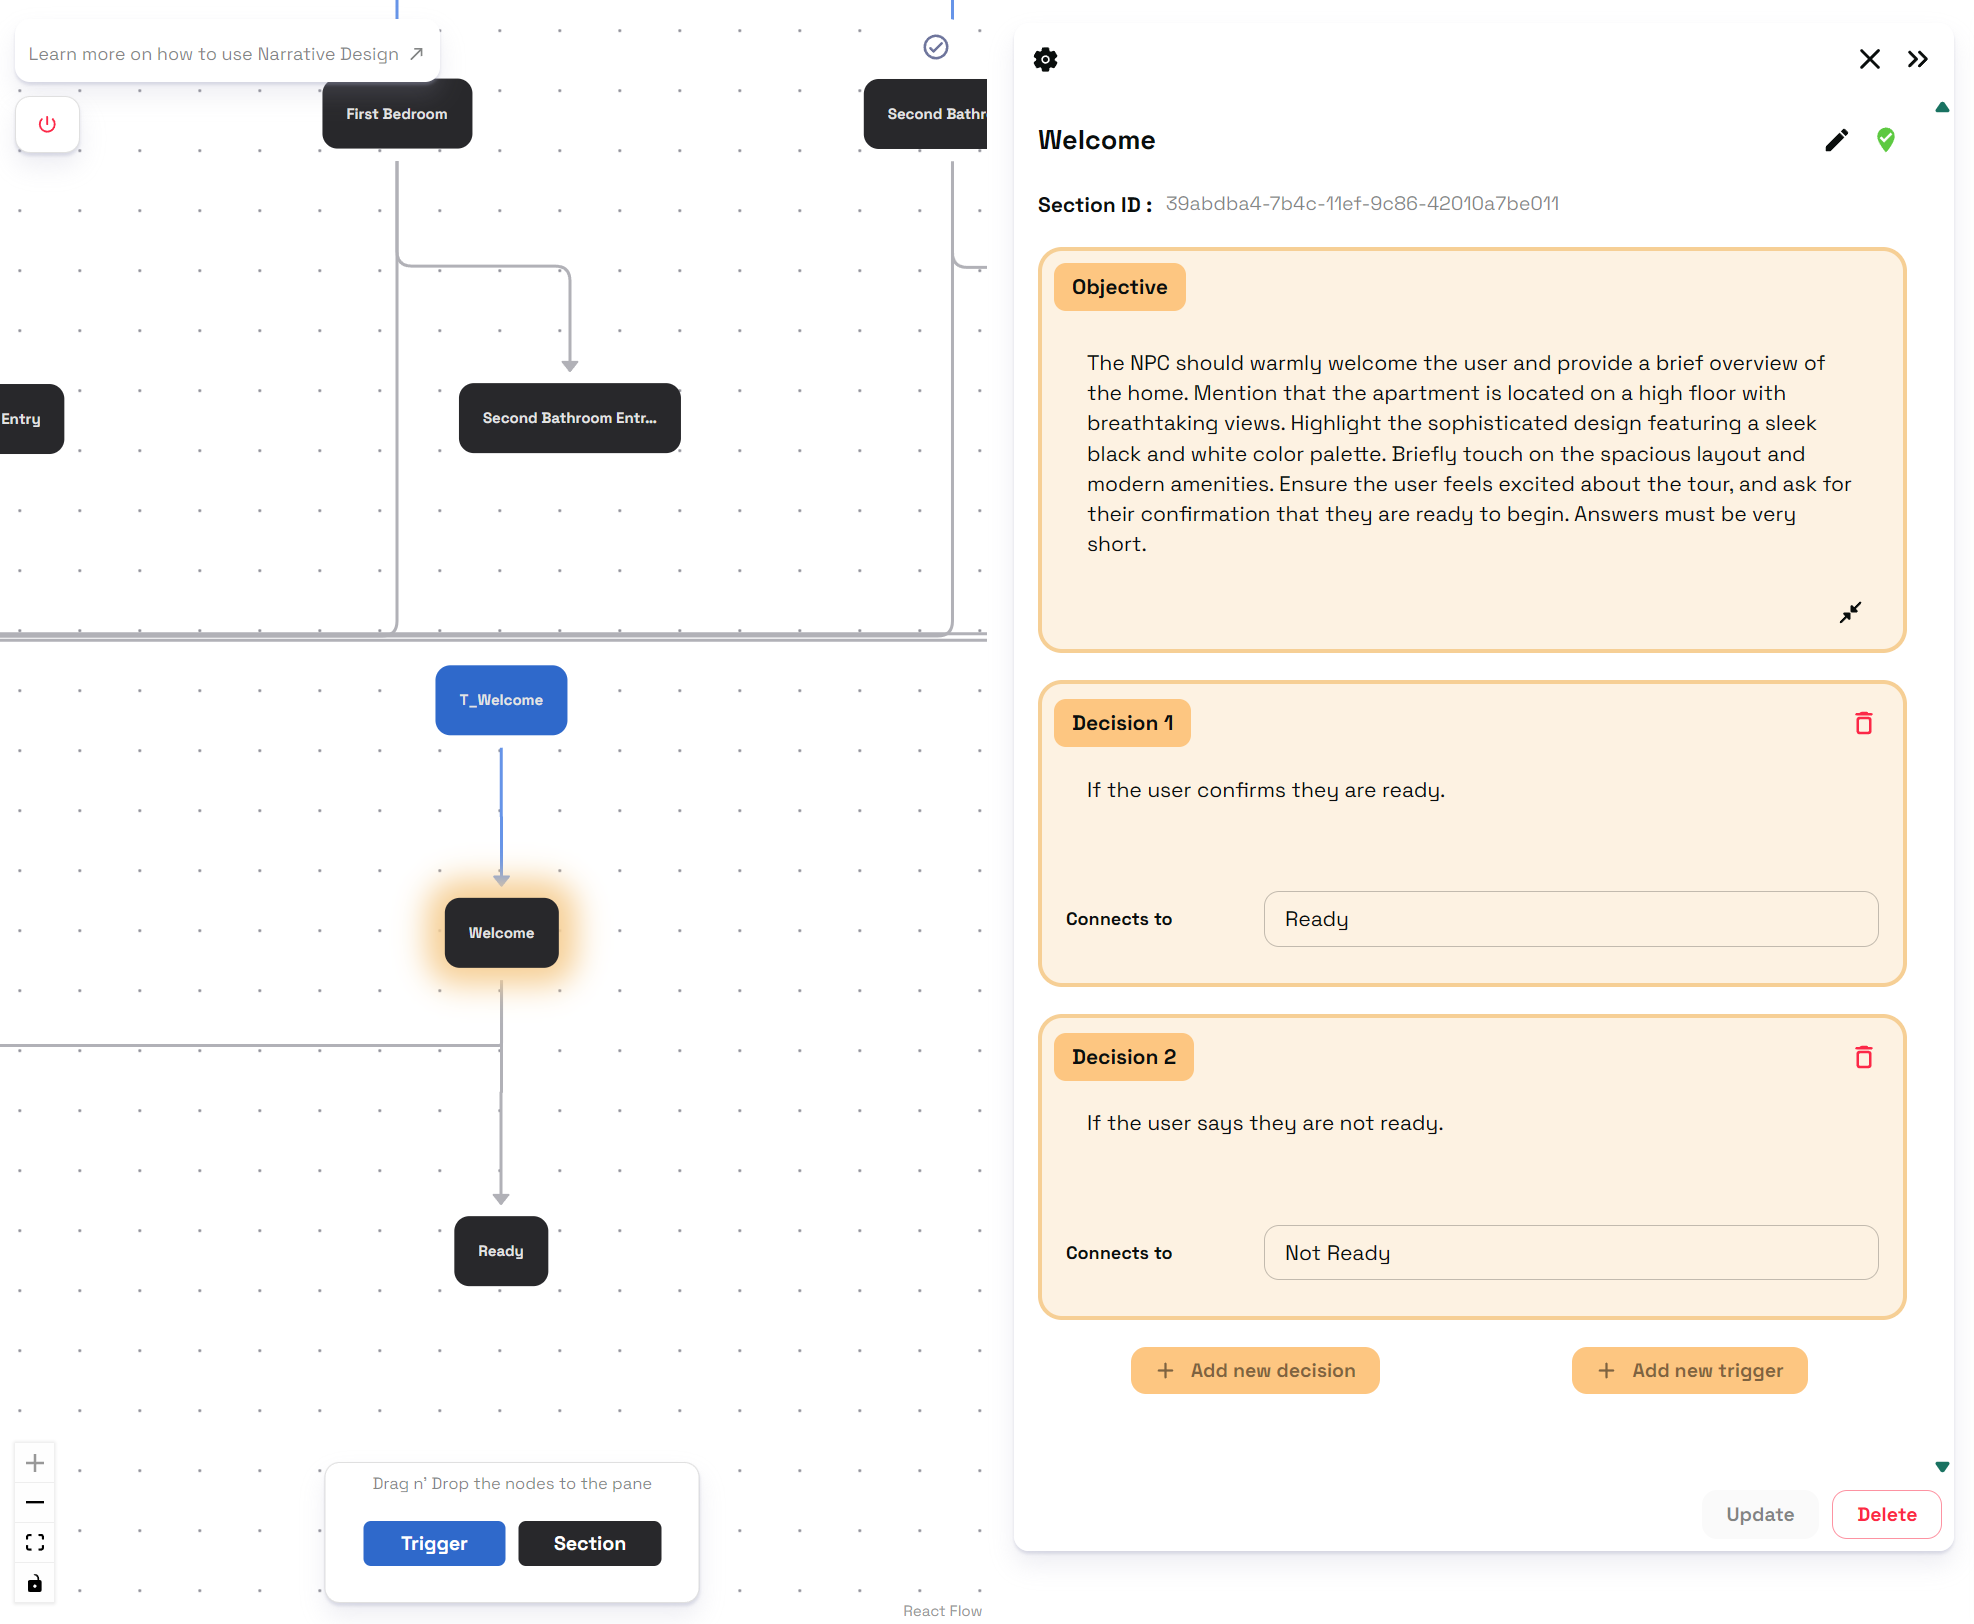Click the green shield check icon

[x=1885, y=140]
